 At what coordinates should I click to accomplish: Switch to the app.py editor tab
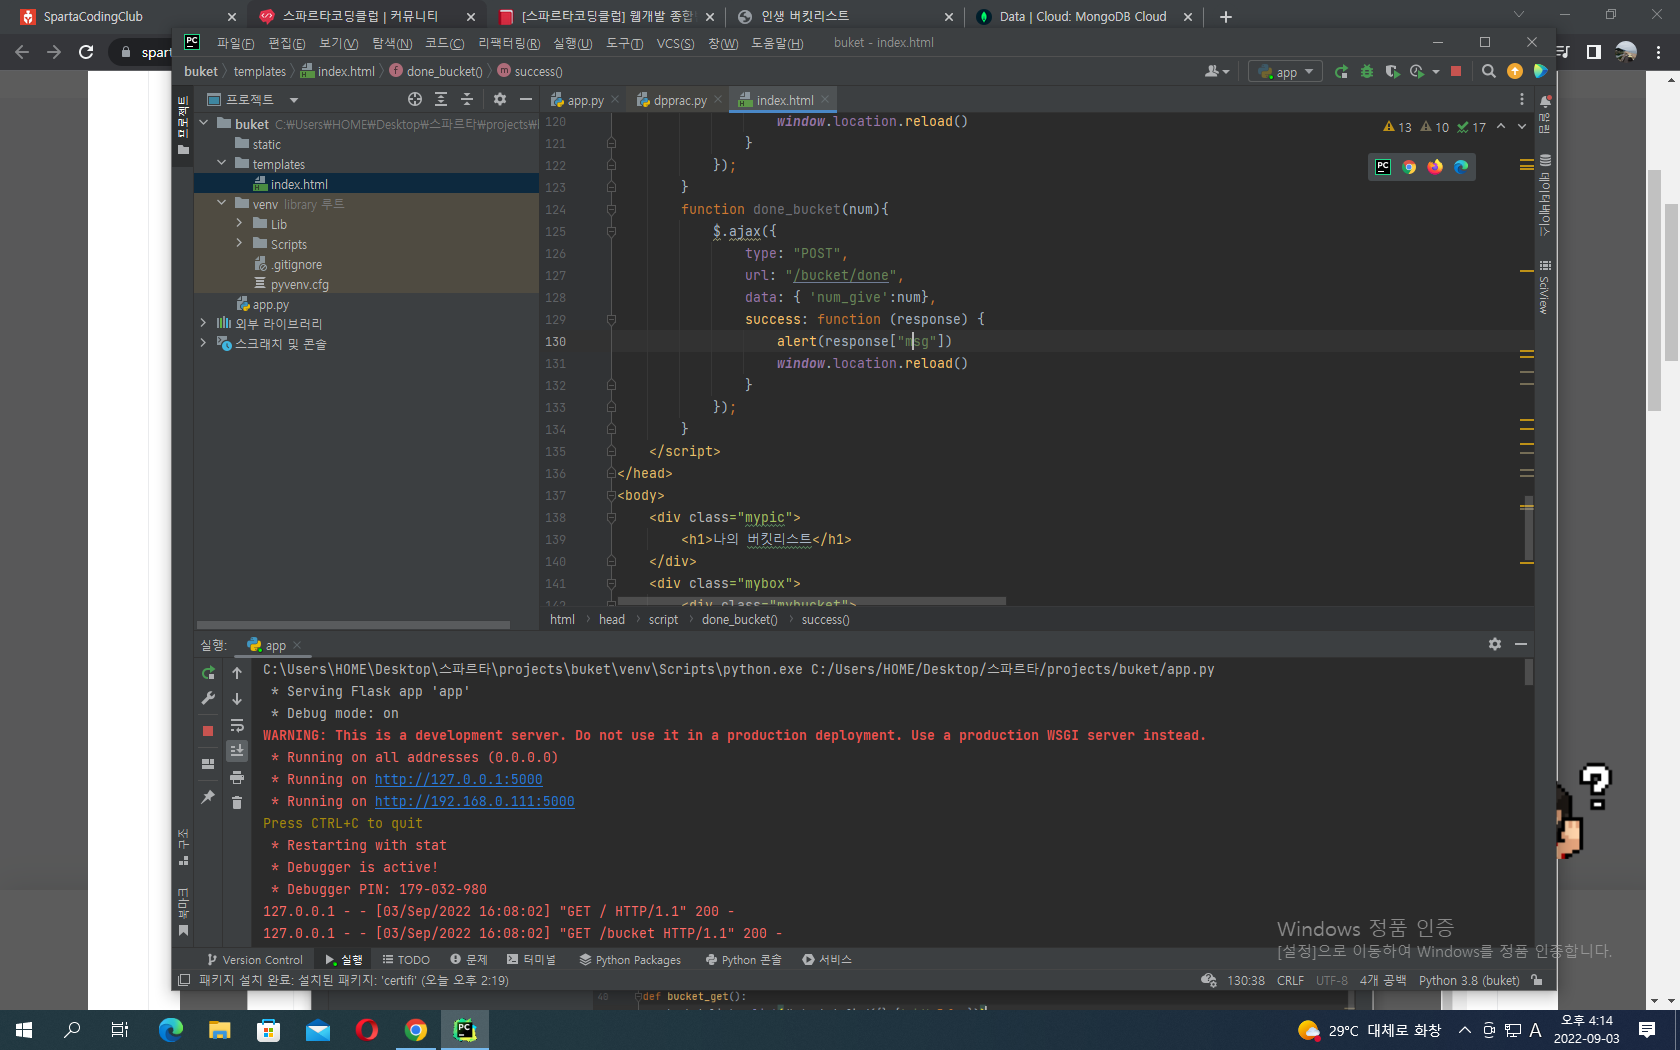(x=585, y=100)
